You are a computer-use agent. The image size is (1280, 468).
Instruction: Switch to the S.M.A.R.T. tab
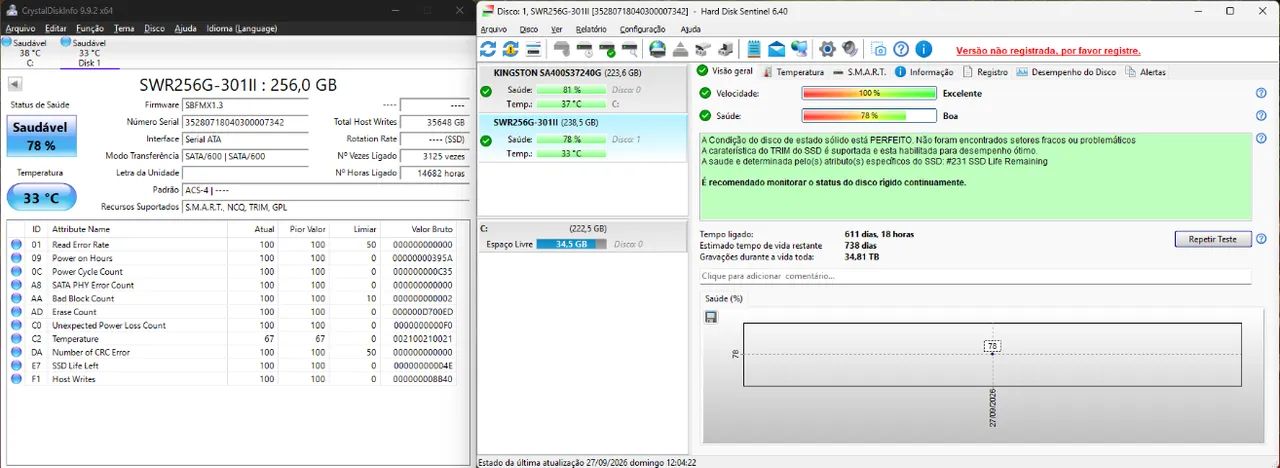pos(860,72)
